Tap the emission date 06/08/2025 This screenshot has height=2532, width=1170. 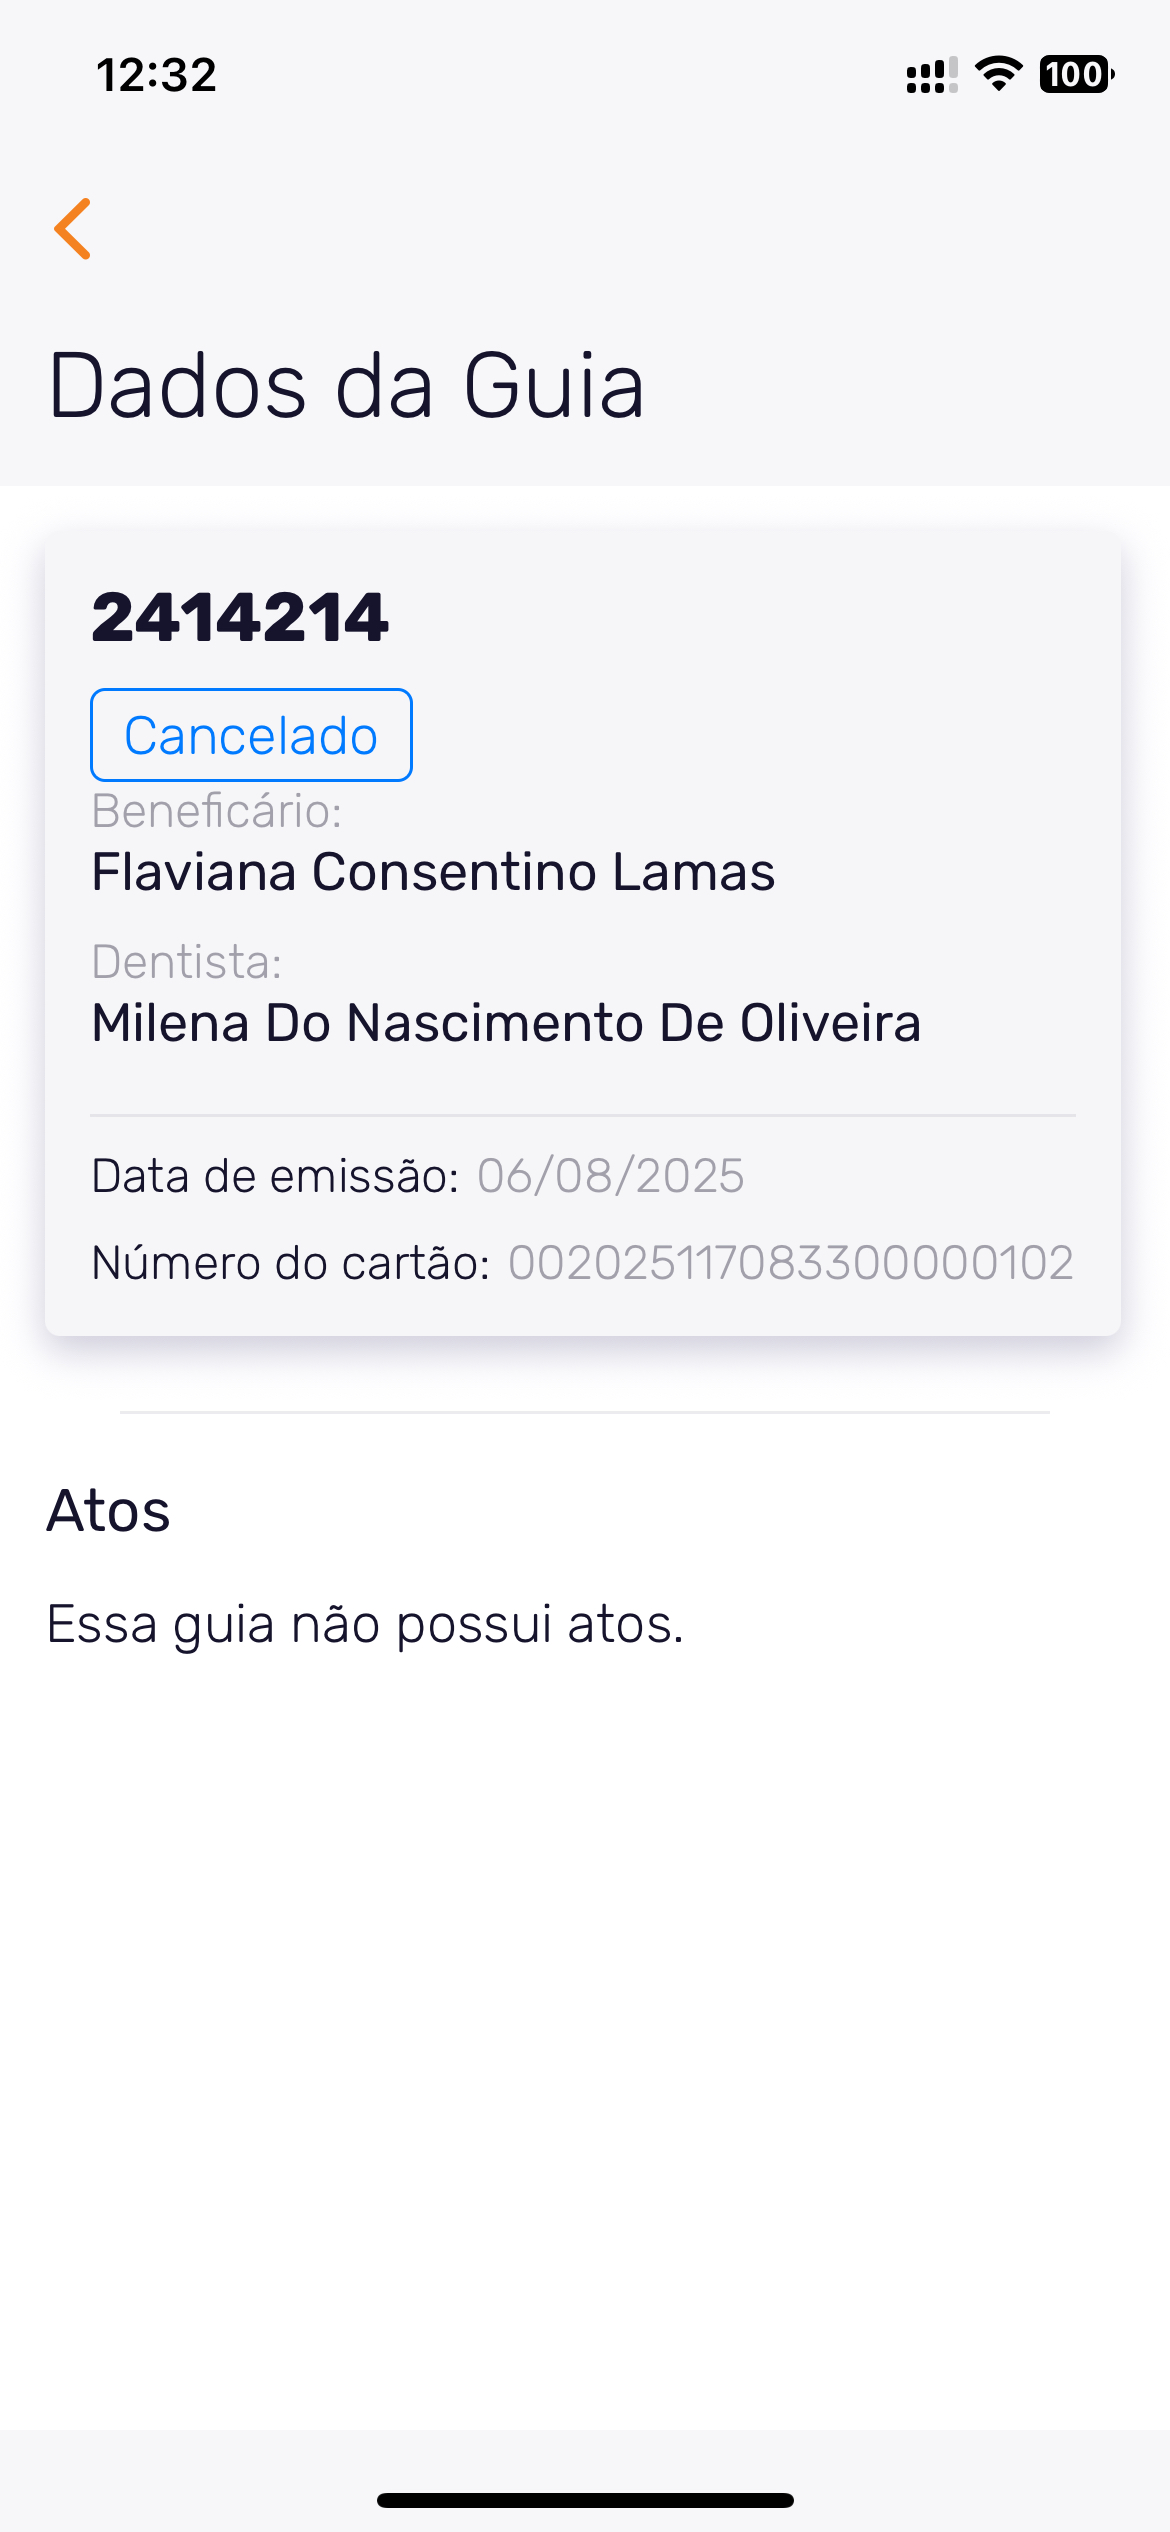[610, 1176]
